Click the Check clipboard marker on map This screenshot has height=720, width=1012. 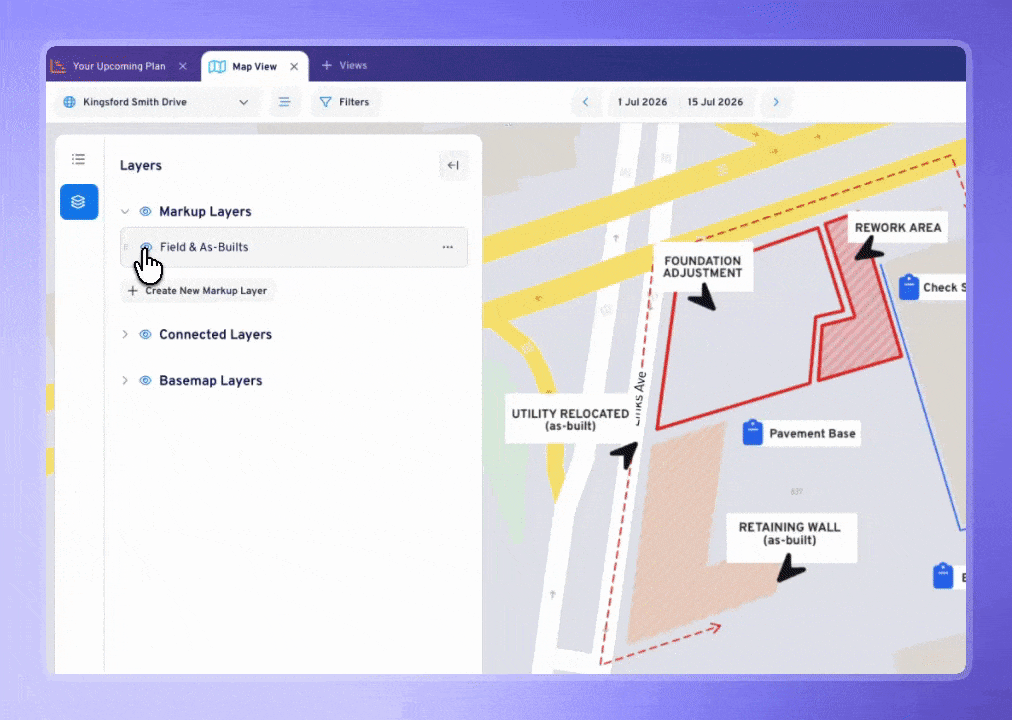point(909,287)
